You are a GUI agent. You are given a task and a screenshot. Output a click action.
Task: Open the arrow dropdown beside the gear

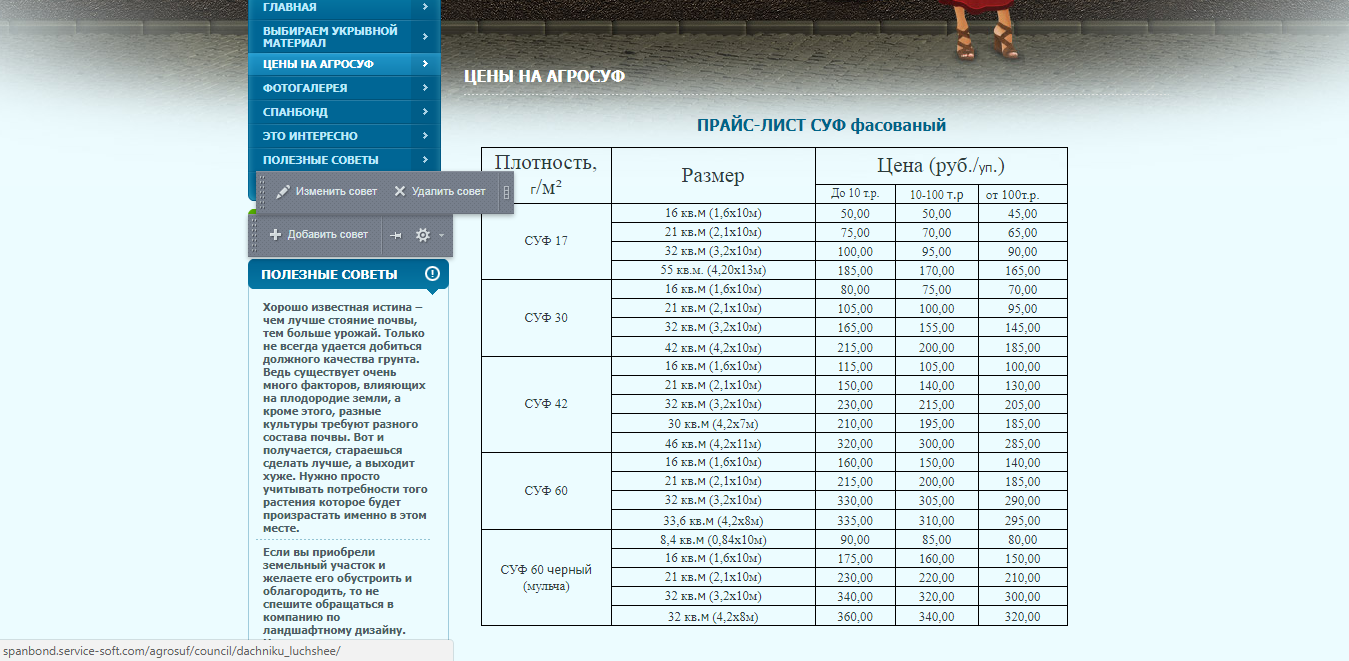[441, 236]
